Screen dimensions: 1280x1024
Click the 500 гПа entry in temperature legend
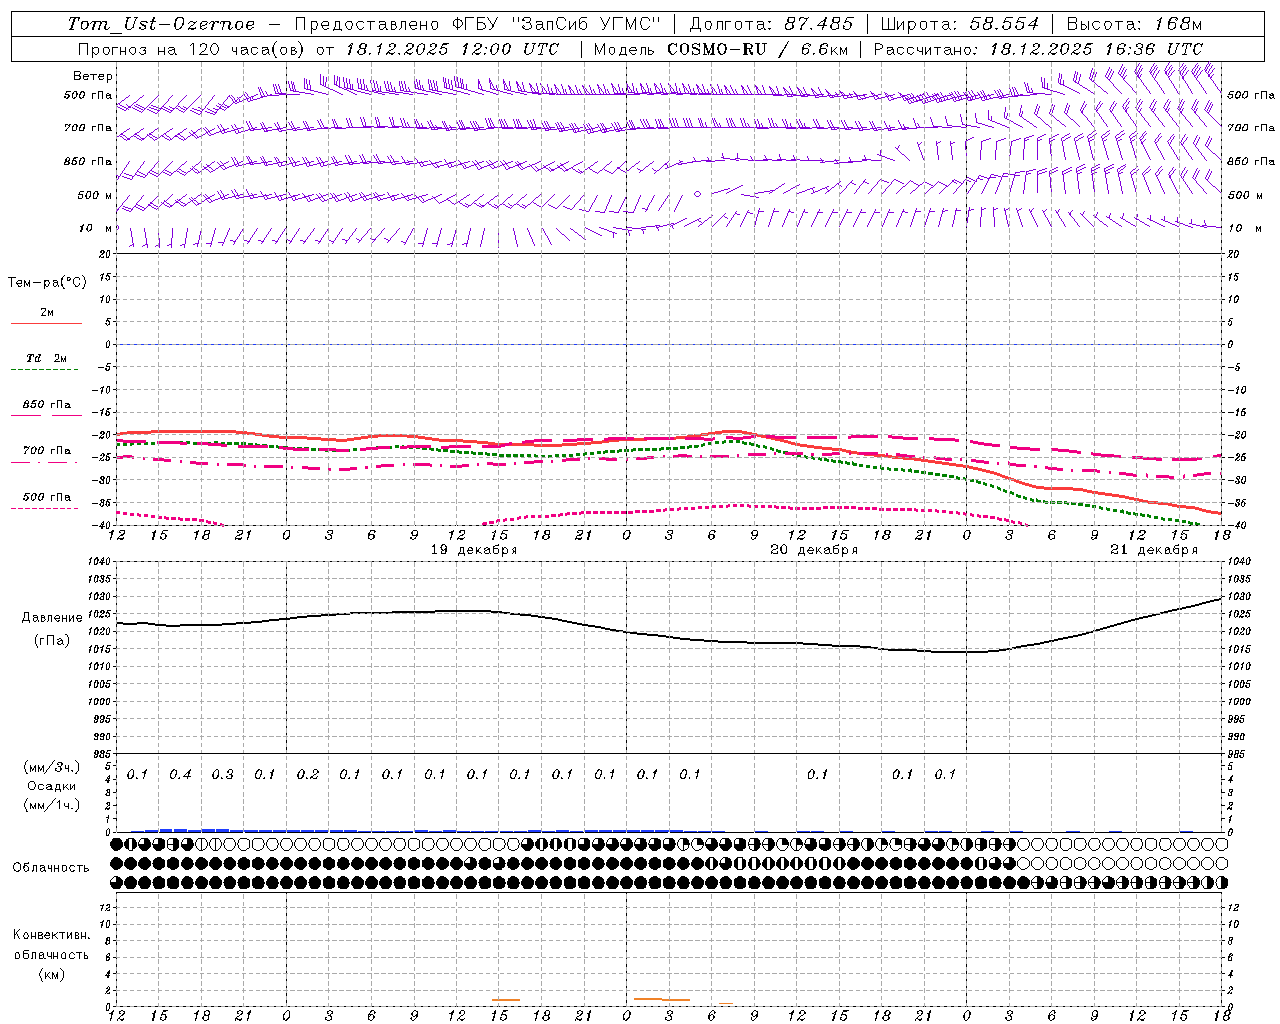pyautogui.click(x=47, y=497)
